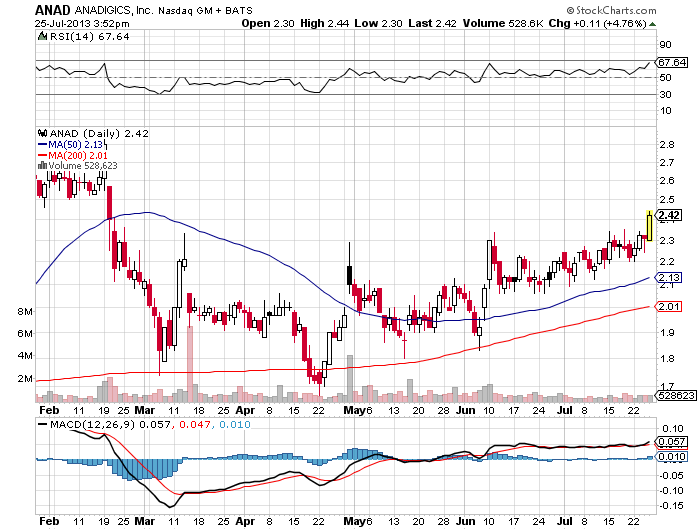Viewport: 700px width, 530px height.
Task: Click the MACD black legend line
Action: (42, 424)
